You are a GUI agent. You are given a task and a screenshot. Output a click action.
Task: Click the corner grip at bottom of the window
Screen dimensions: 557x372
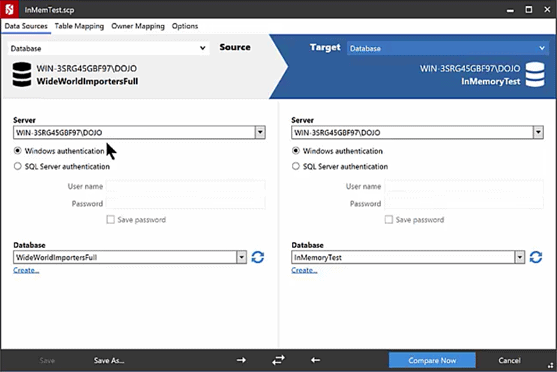pos(551,366)
